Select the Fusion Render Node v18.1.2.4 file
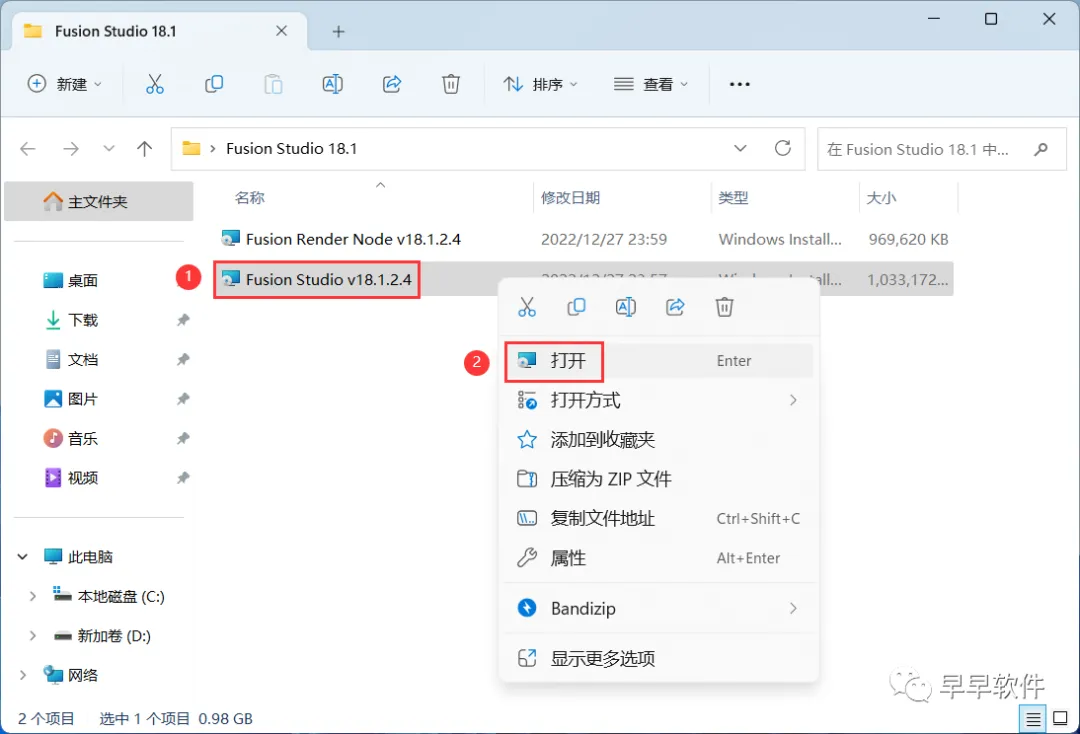1080x734 pixels. point(583,239)
